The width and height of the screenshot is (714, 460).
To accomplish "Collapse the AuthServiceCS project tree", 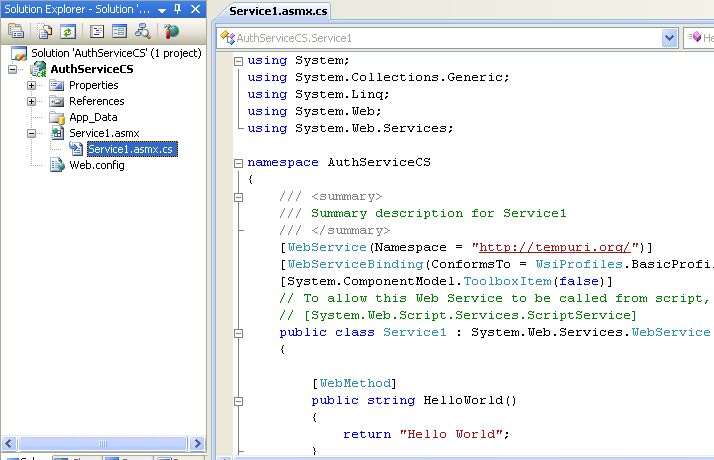I will coord(12,69).
